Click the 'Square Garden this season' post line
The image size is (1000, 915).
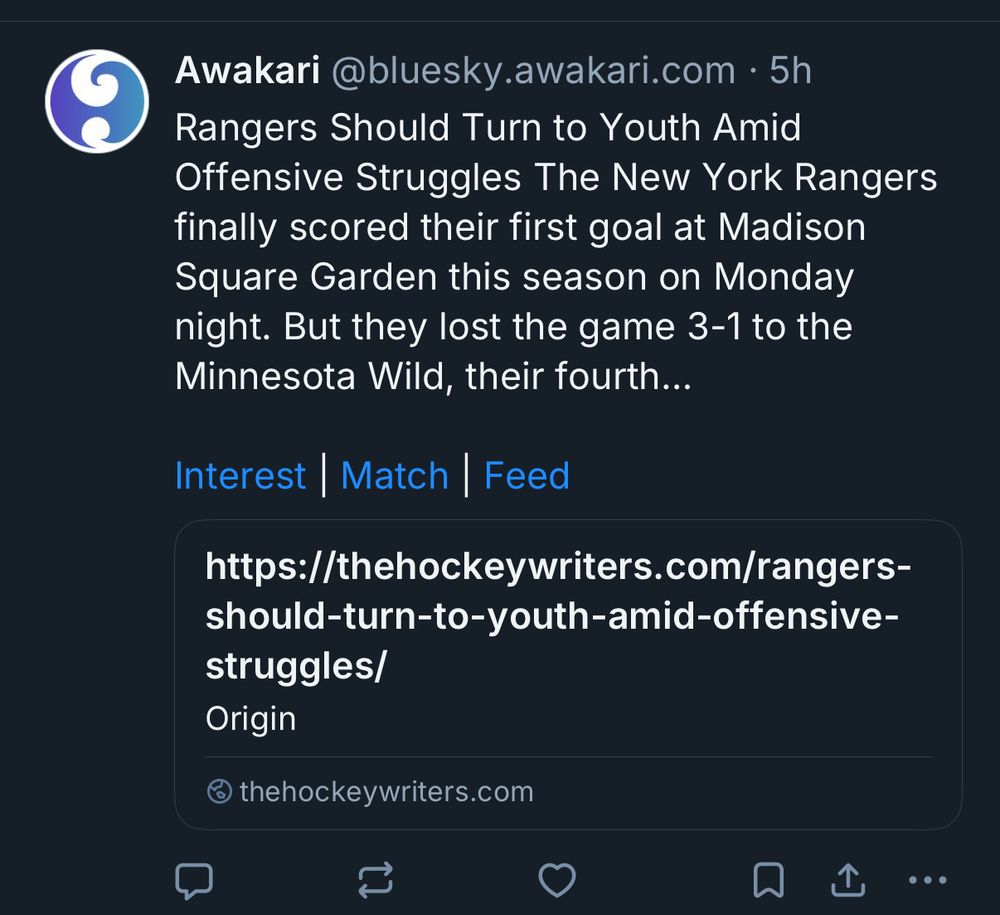click(x=514, y=277)
